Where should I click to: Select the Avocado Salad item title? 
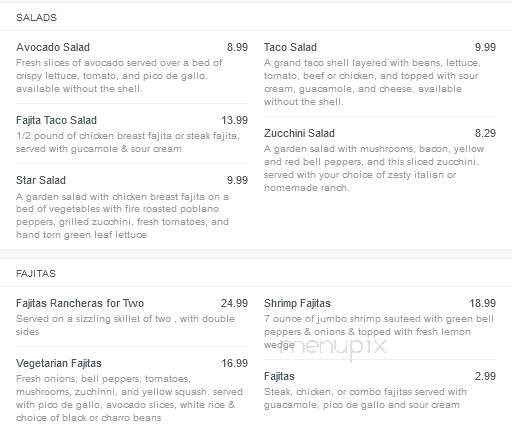coord(53,47)
